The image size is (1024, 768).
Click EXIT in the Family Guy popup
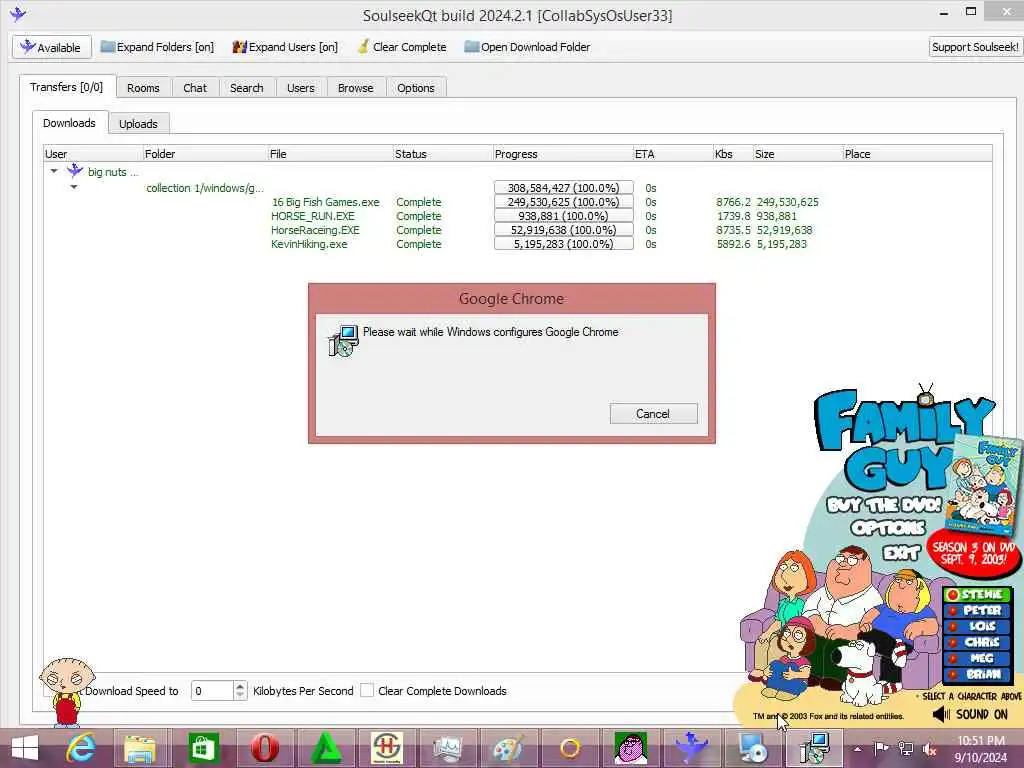click(x=901, y=553)
